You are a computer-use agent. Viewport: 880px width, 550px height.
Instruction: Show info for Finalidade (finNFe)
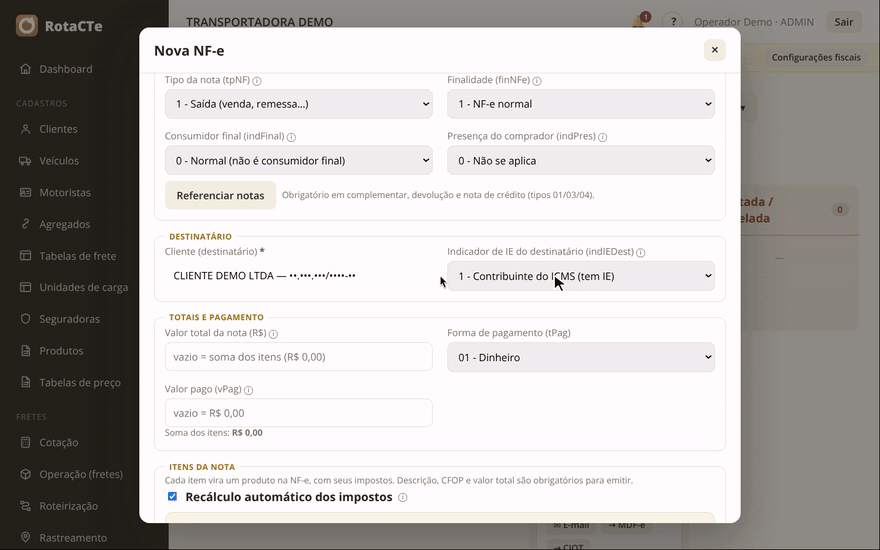pos(537,81)
